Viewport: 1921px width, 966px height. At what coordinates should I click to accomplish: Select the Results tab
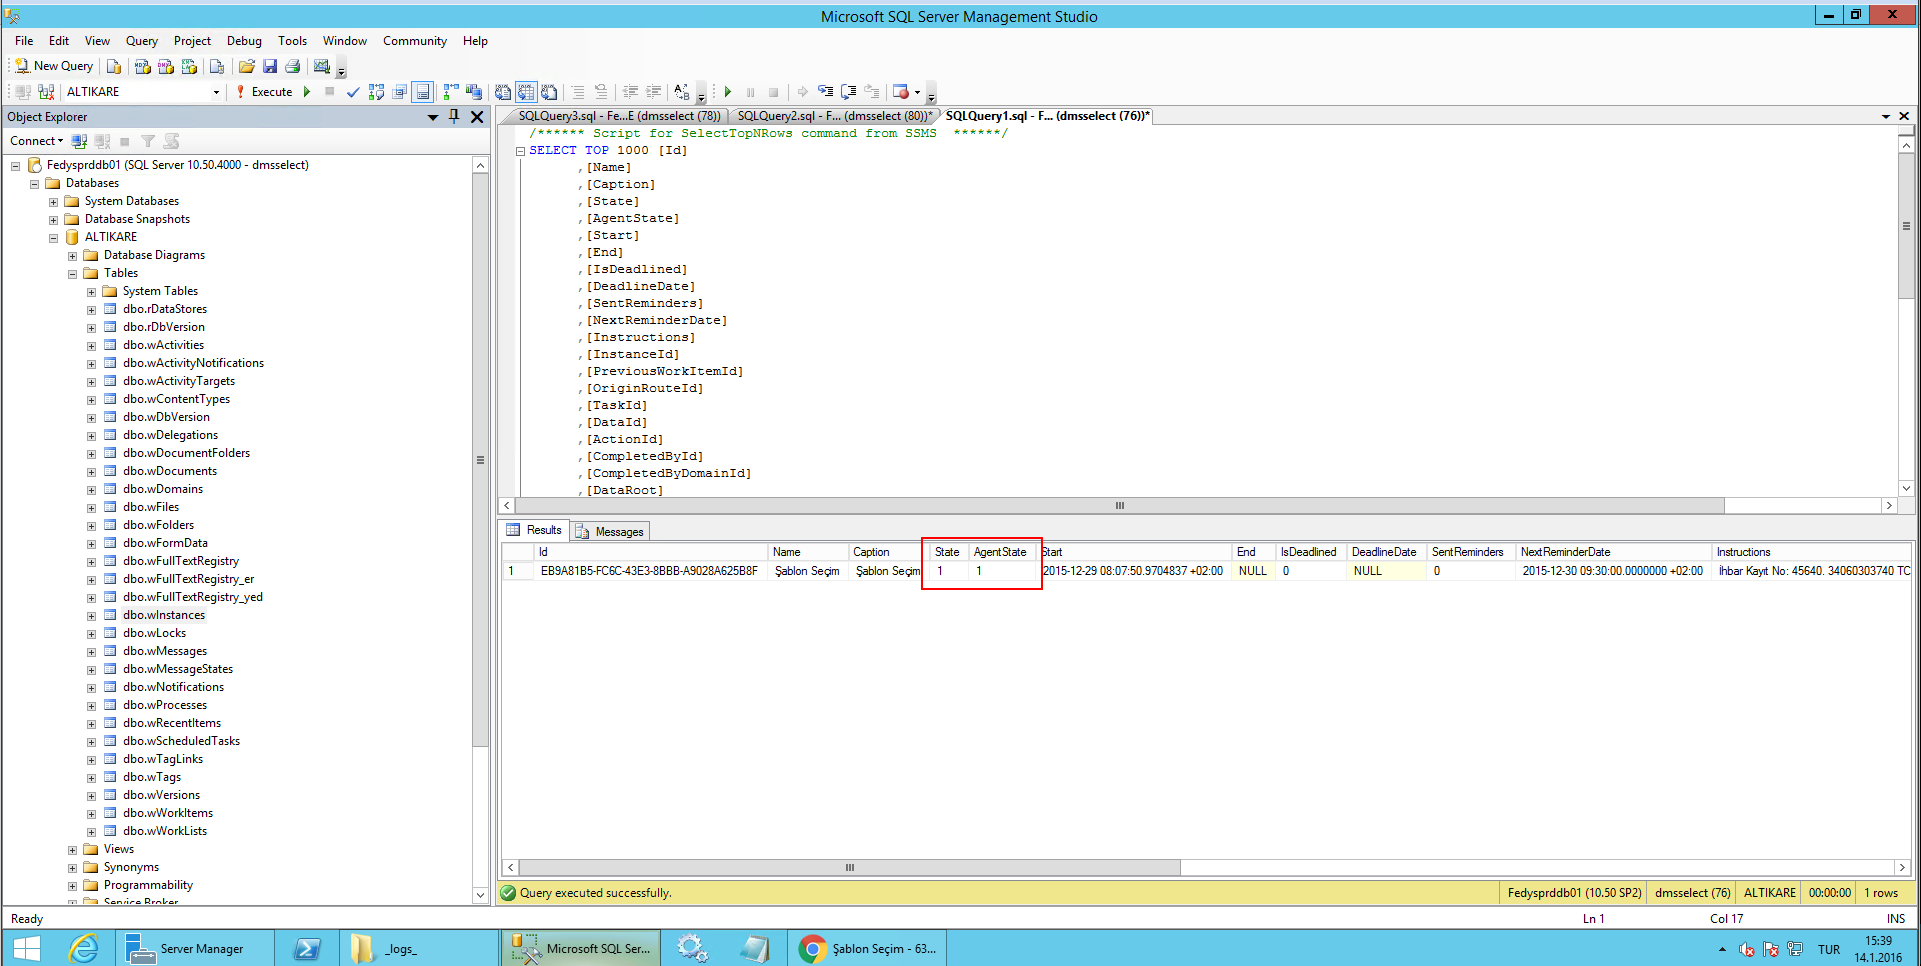535,530
